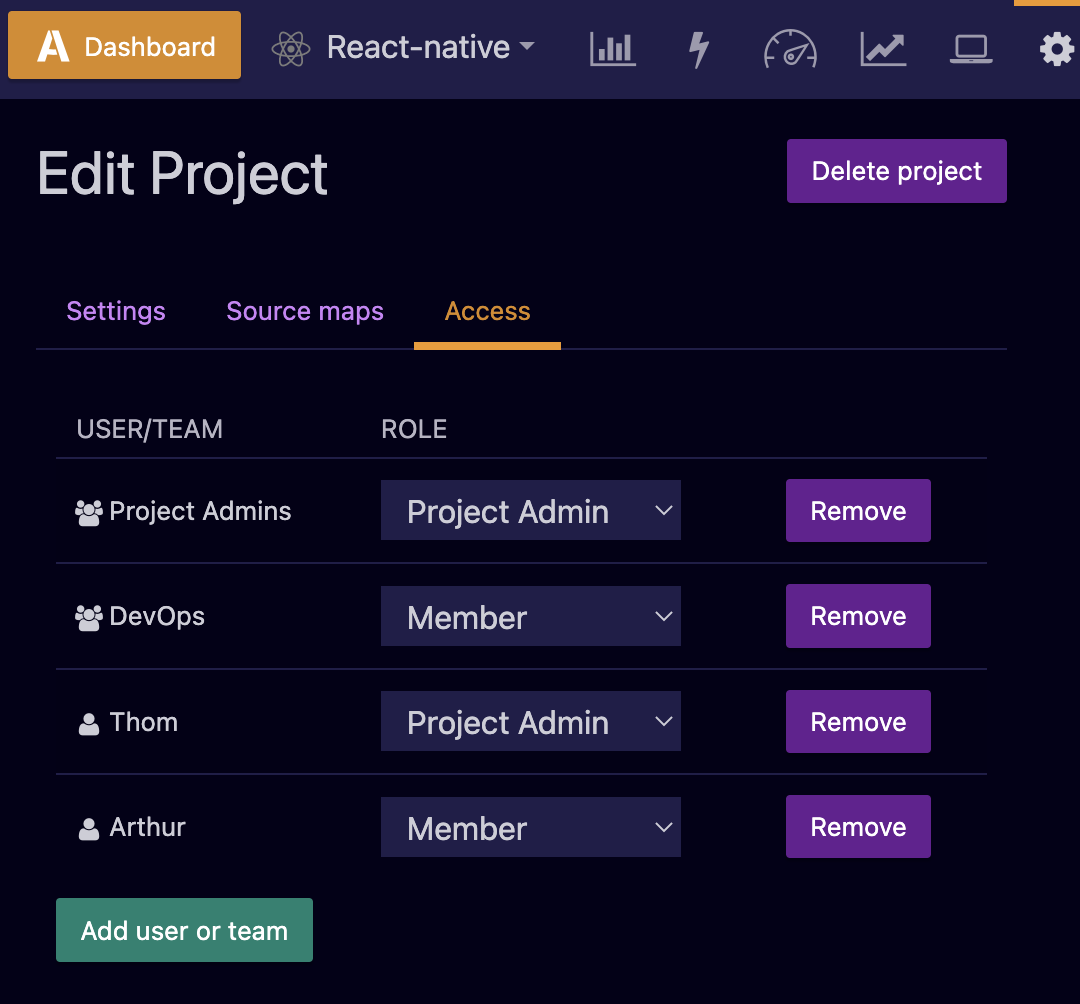Screen dimensions: 1080x1004
Task: Open the gear settings icon
Action: pyautogui.click(x=1057, y=50)
